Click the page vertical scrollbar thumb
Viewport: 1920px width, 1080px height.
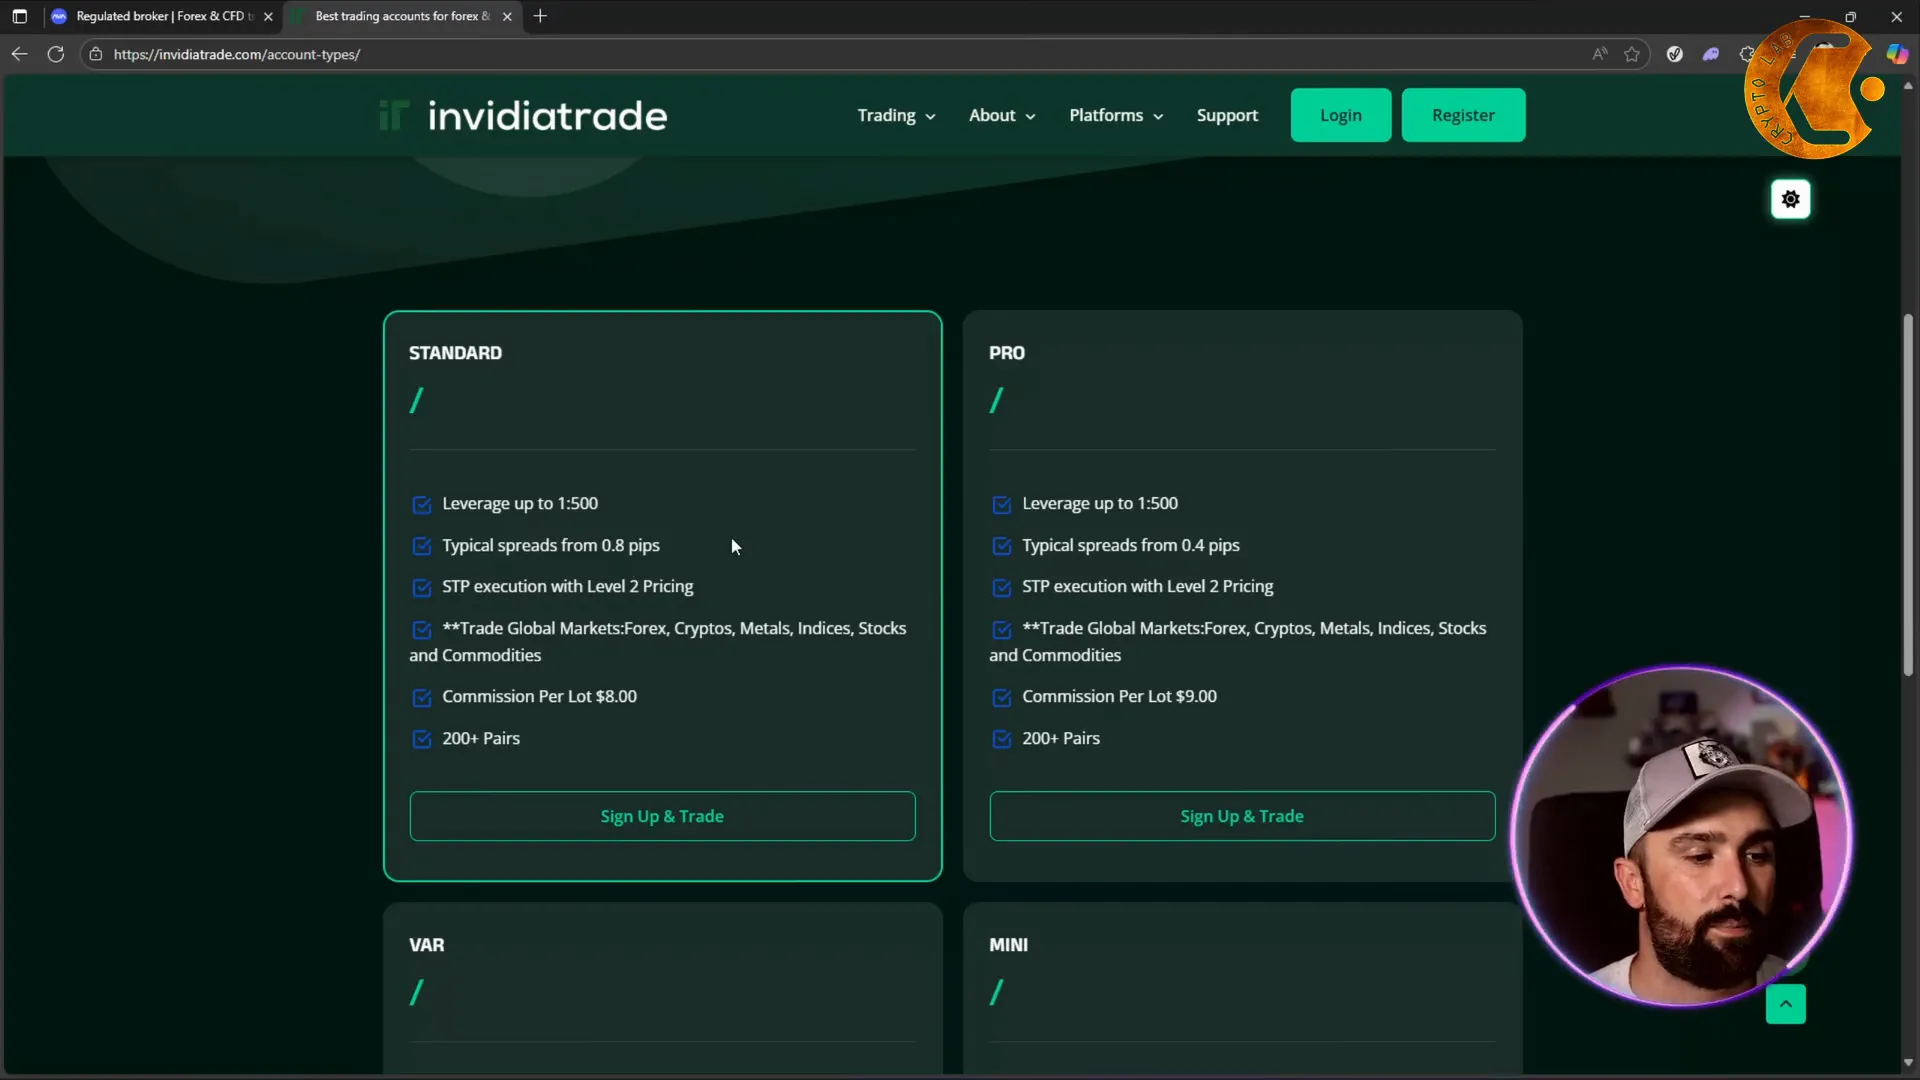[x=1908, y=495]
